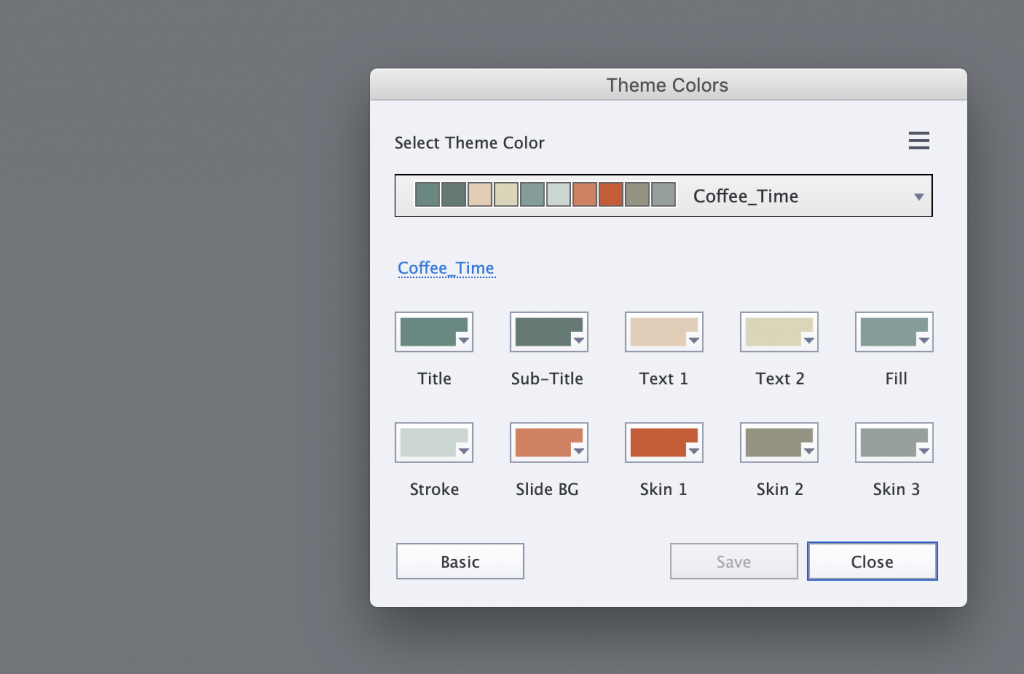Image resolution: width=1024 pixels, height=674 pixels.
Task: Open the Sub-Title color dropdown arrow
Action: [578, 340]
